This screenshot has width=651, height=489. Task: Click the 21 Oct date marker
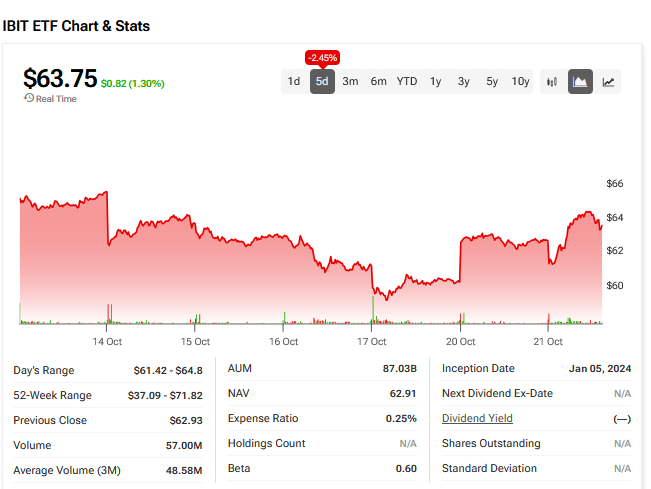[x=549, y=341]
